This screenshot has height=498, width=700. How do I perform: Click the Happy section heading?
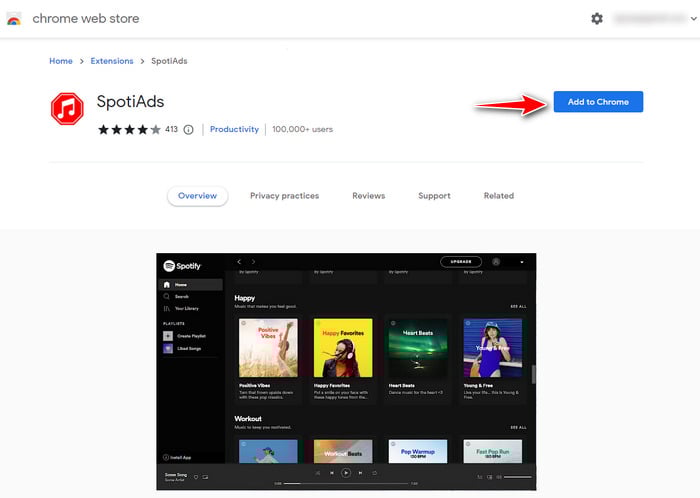(245, 298)
